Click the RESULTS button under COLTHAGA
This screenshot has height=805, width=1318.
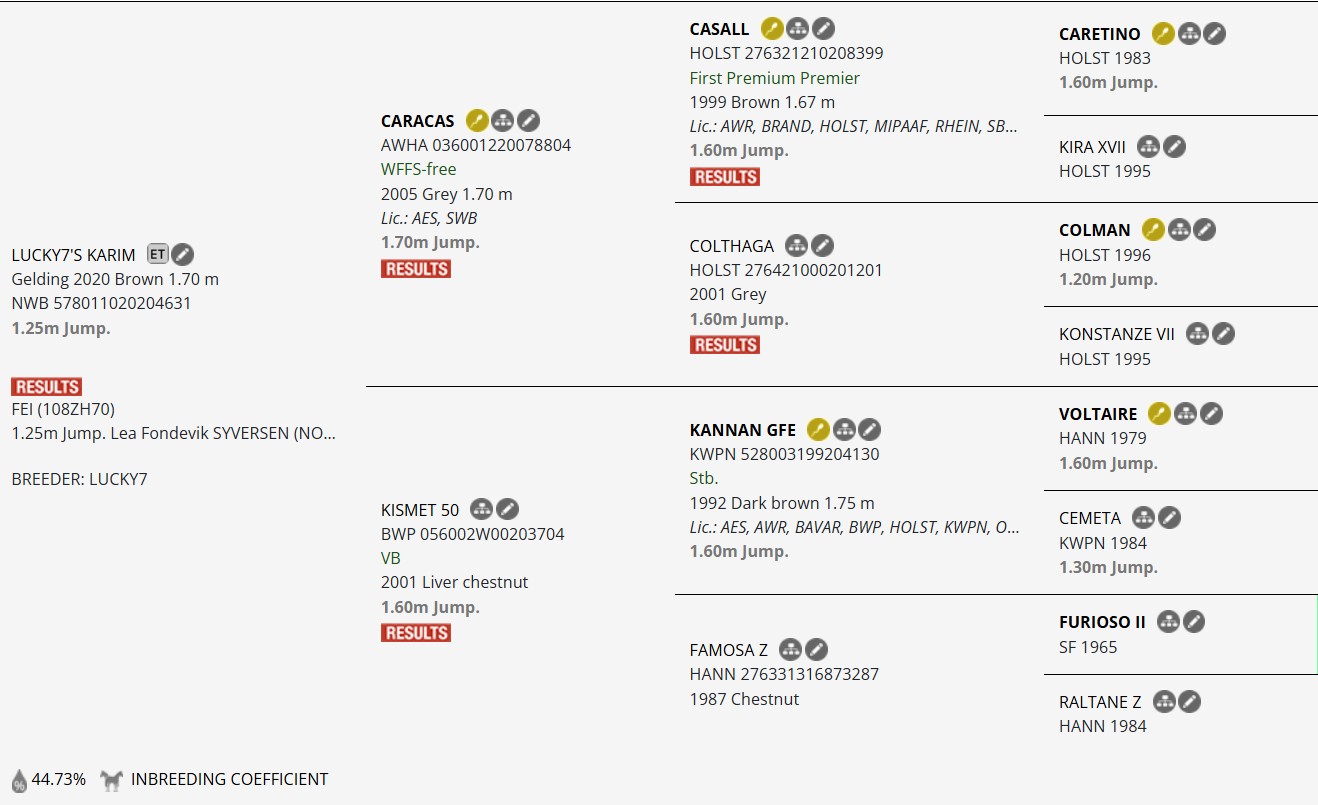click(x=724, y=345)
